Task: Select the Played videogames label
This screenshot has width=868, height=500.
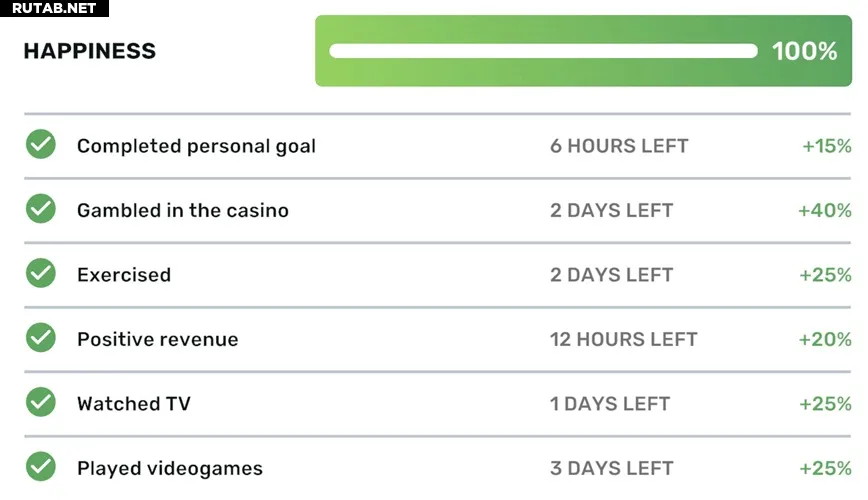Action: coord(170,468)
